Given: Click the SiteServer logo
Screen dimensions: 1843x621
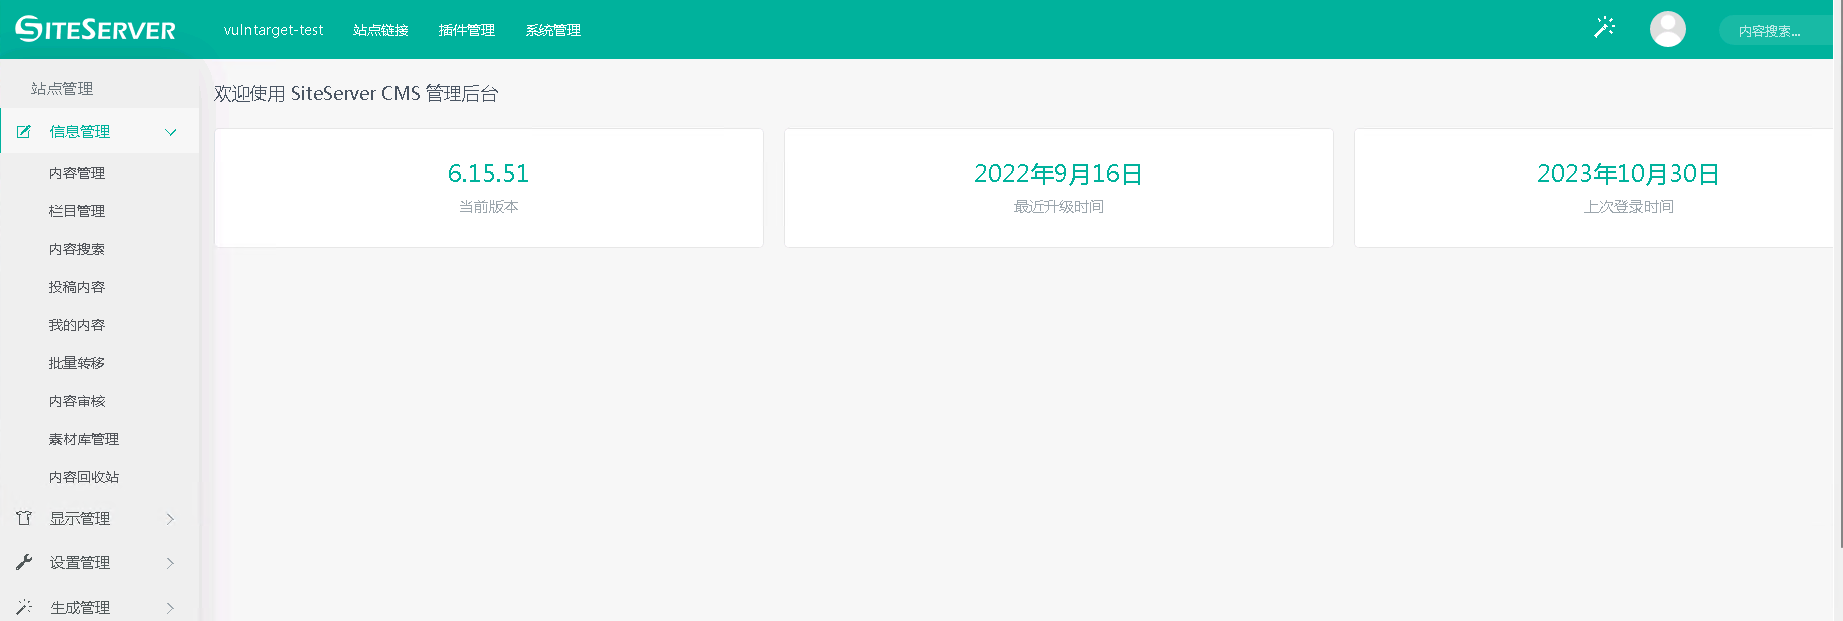Looking at the screenshot, I should click(x=95, y=29).
